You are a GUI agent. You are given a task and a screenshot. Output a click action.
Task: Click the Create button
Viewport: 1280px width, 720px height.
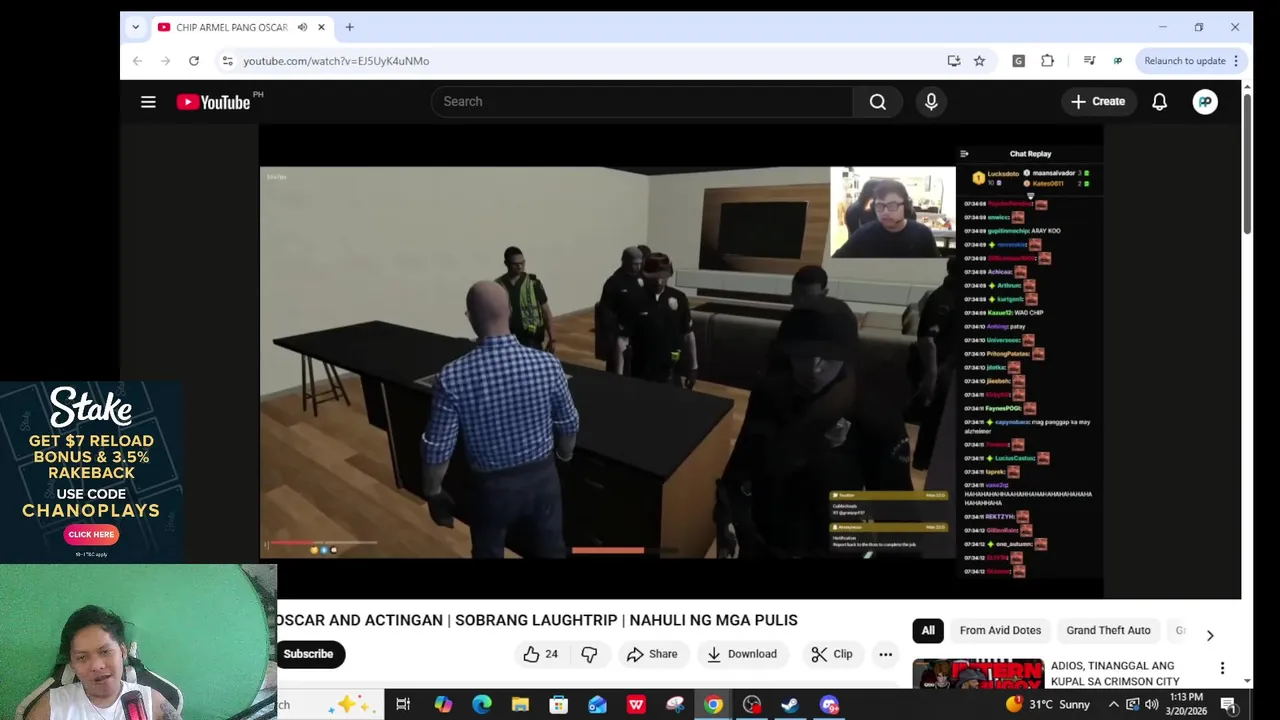(x=1098, y=102)
